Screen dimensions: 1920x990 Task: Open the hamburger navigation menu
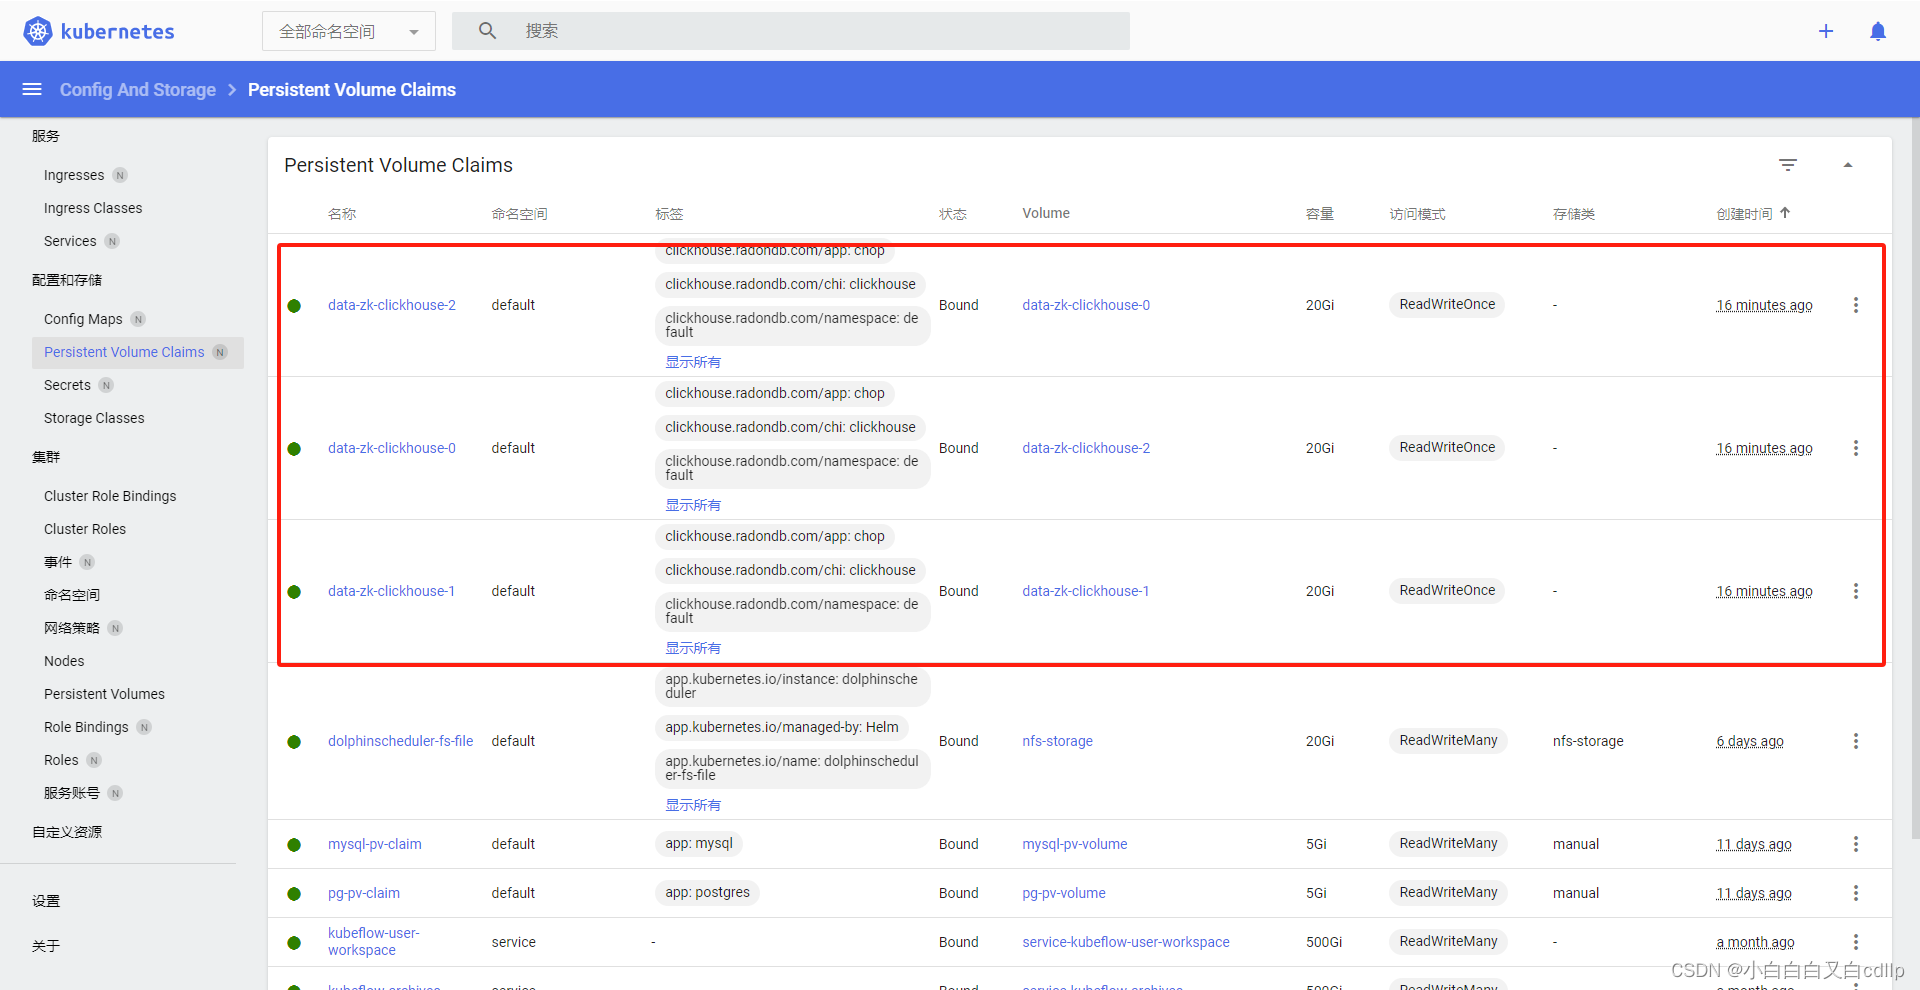[x=32, y=89]
